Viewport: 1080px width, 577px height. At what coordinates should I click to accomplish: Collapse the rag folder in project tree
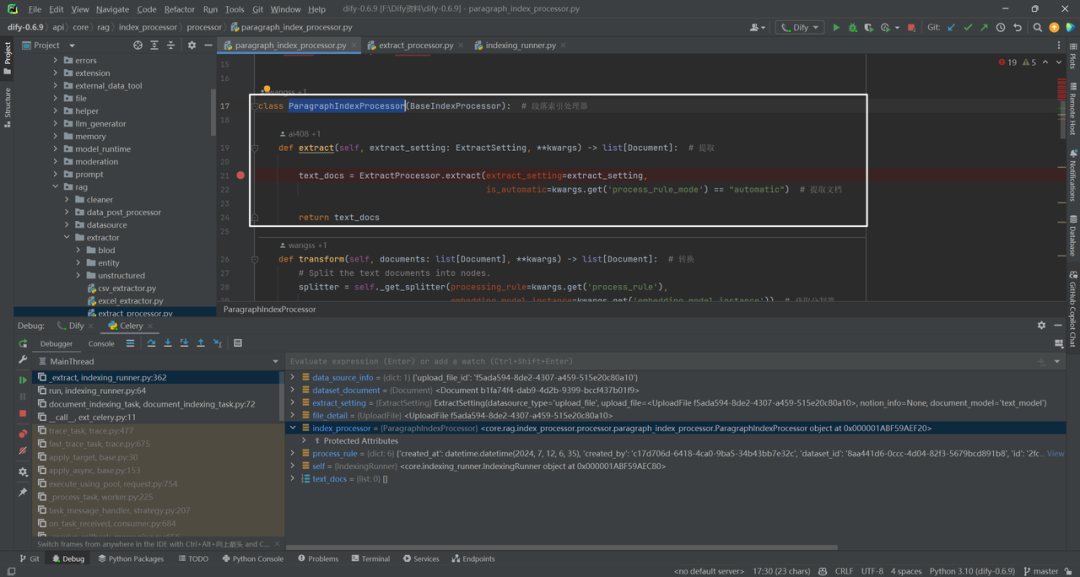click(x=55, y=187)
